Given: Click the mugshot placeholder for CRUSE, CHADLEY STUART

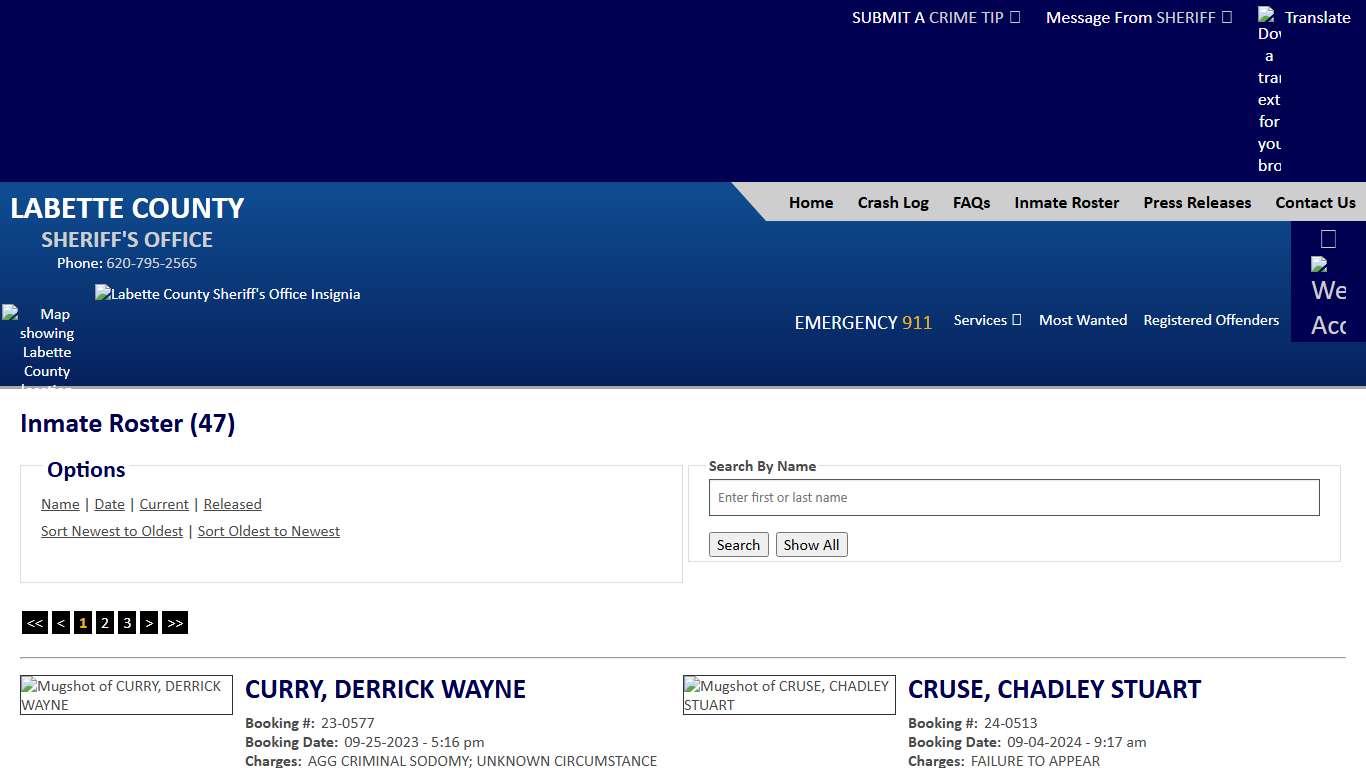Looking at the screenshot, I should tap(789, 693).
